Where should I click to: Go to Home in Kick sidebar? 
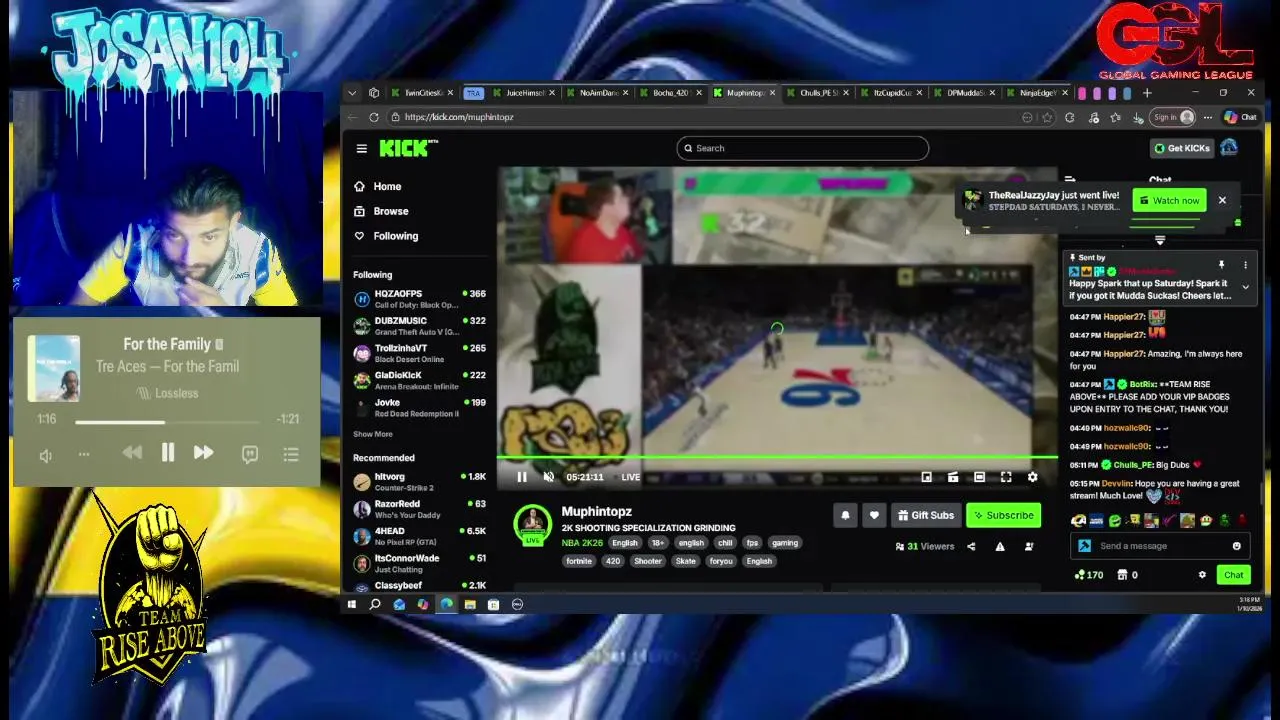[x=378, y=186]
